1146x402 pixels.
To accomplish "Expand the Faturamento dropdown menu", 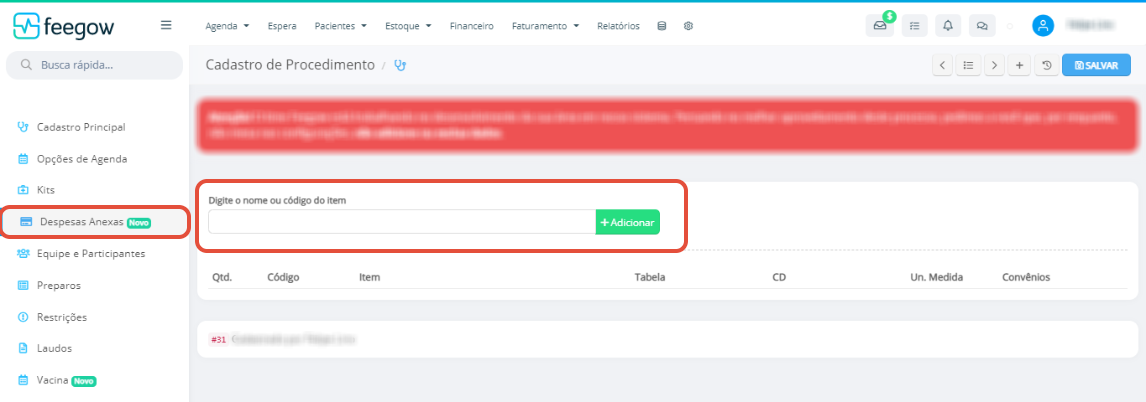I will (x=545, y=26).
